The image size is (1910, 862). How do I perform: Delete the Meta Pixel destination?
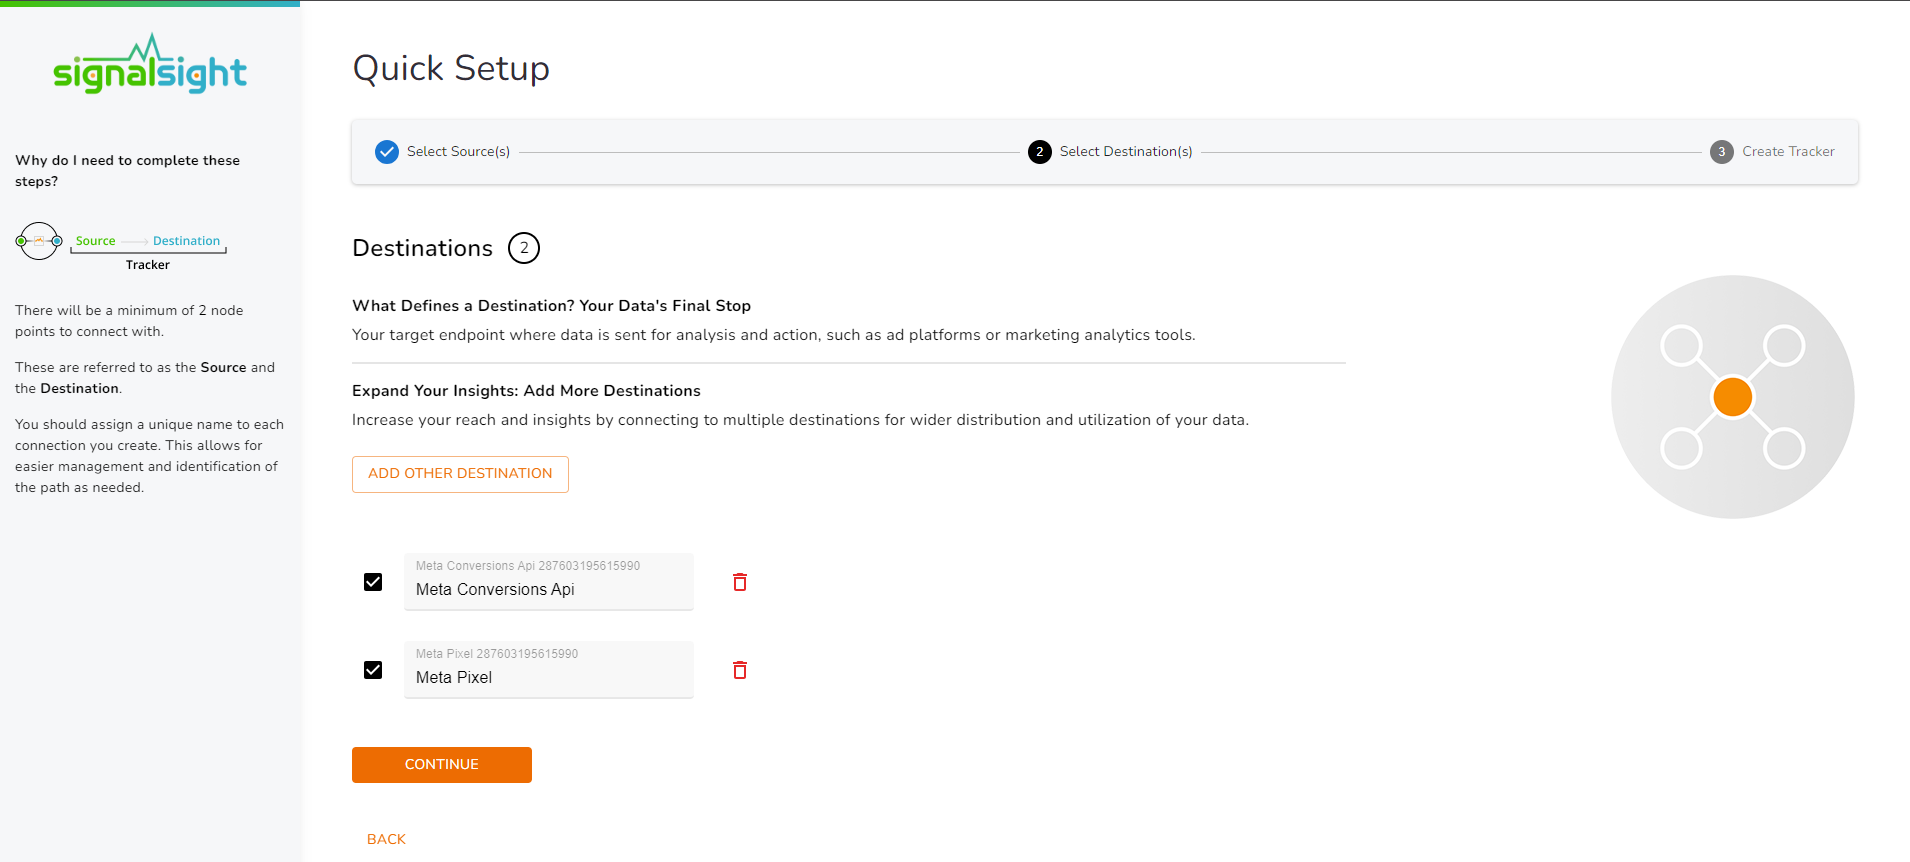[740, 670]
